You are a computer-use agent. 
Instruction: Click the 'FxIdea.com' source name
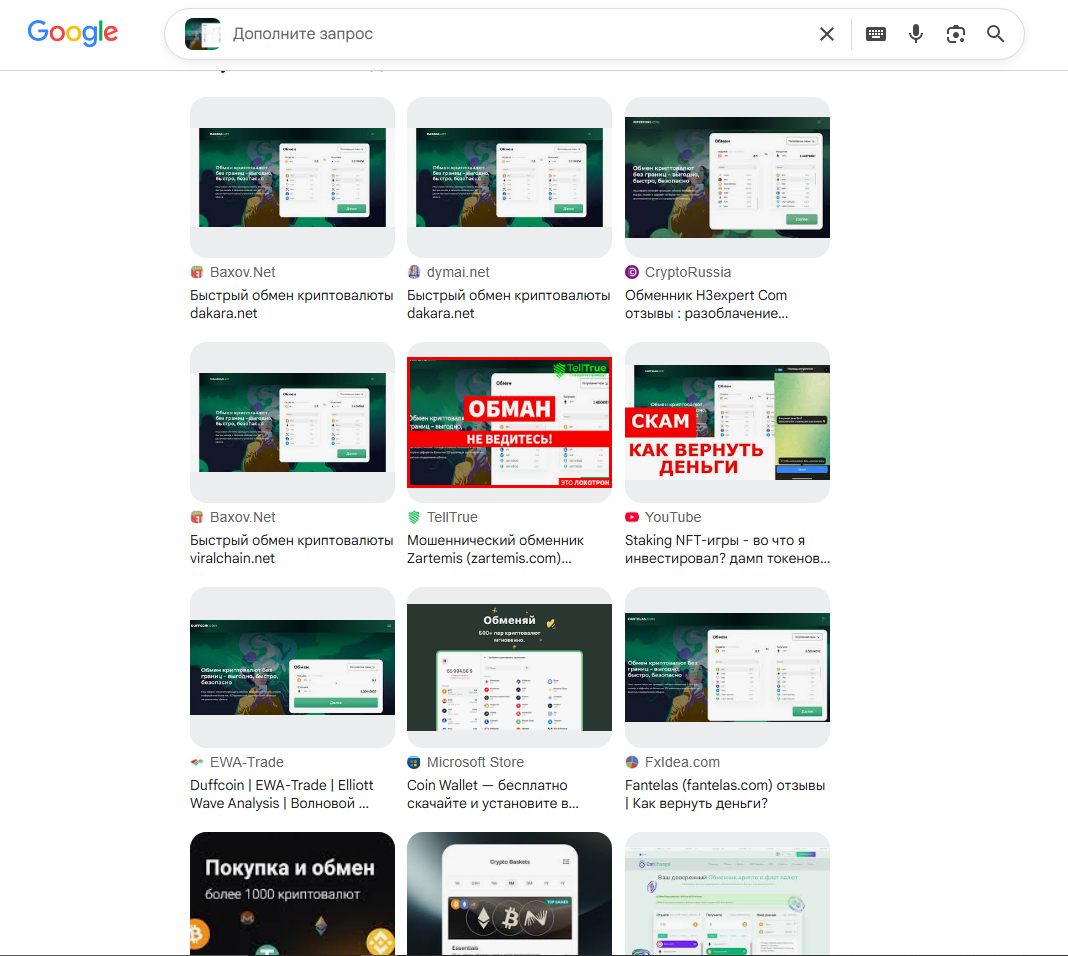click(682, 763)
